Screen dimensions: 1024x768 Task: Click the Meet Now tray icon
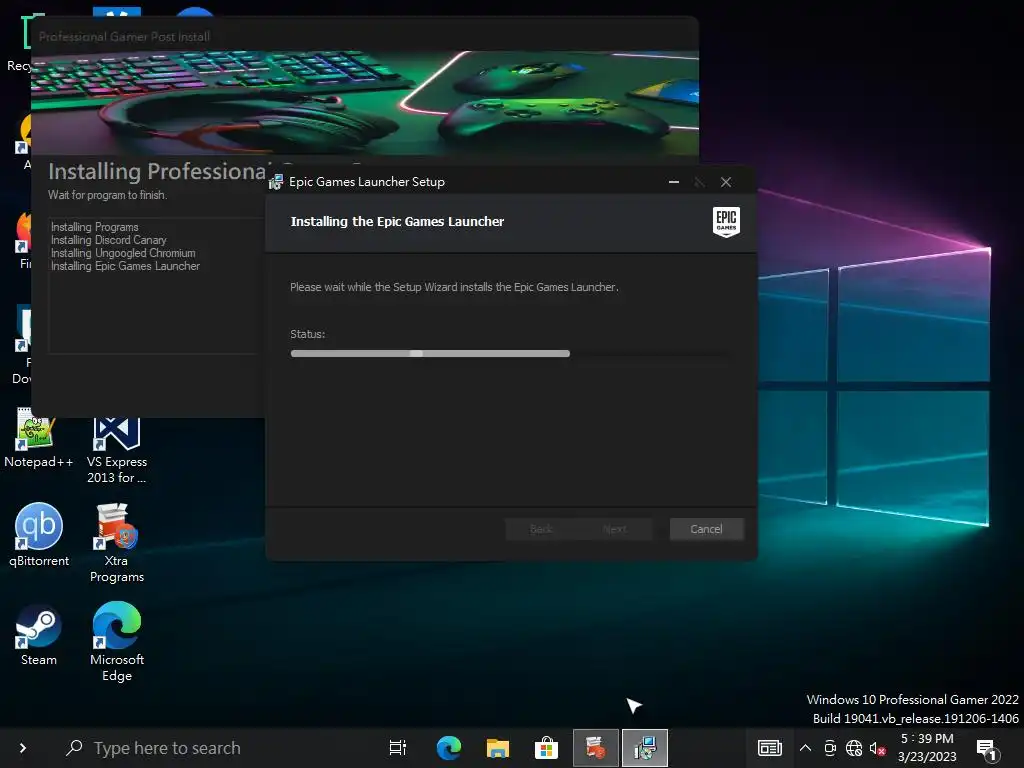[830, 748]
